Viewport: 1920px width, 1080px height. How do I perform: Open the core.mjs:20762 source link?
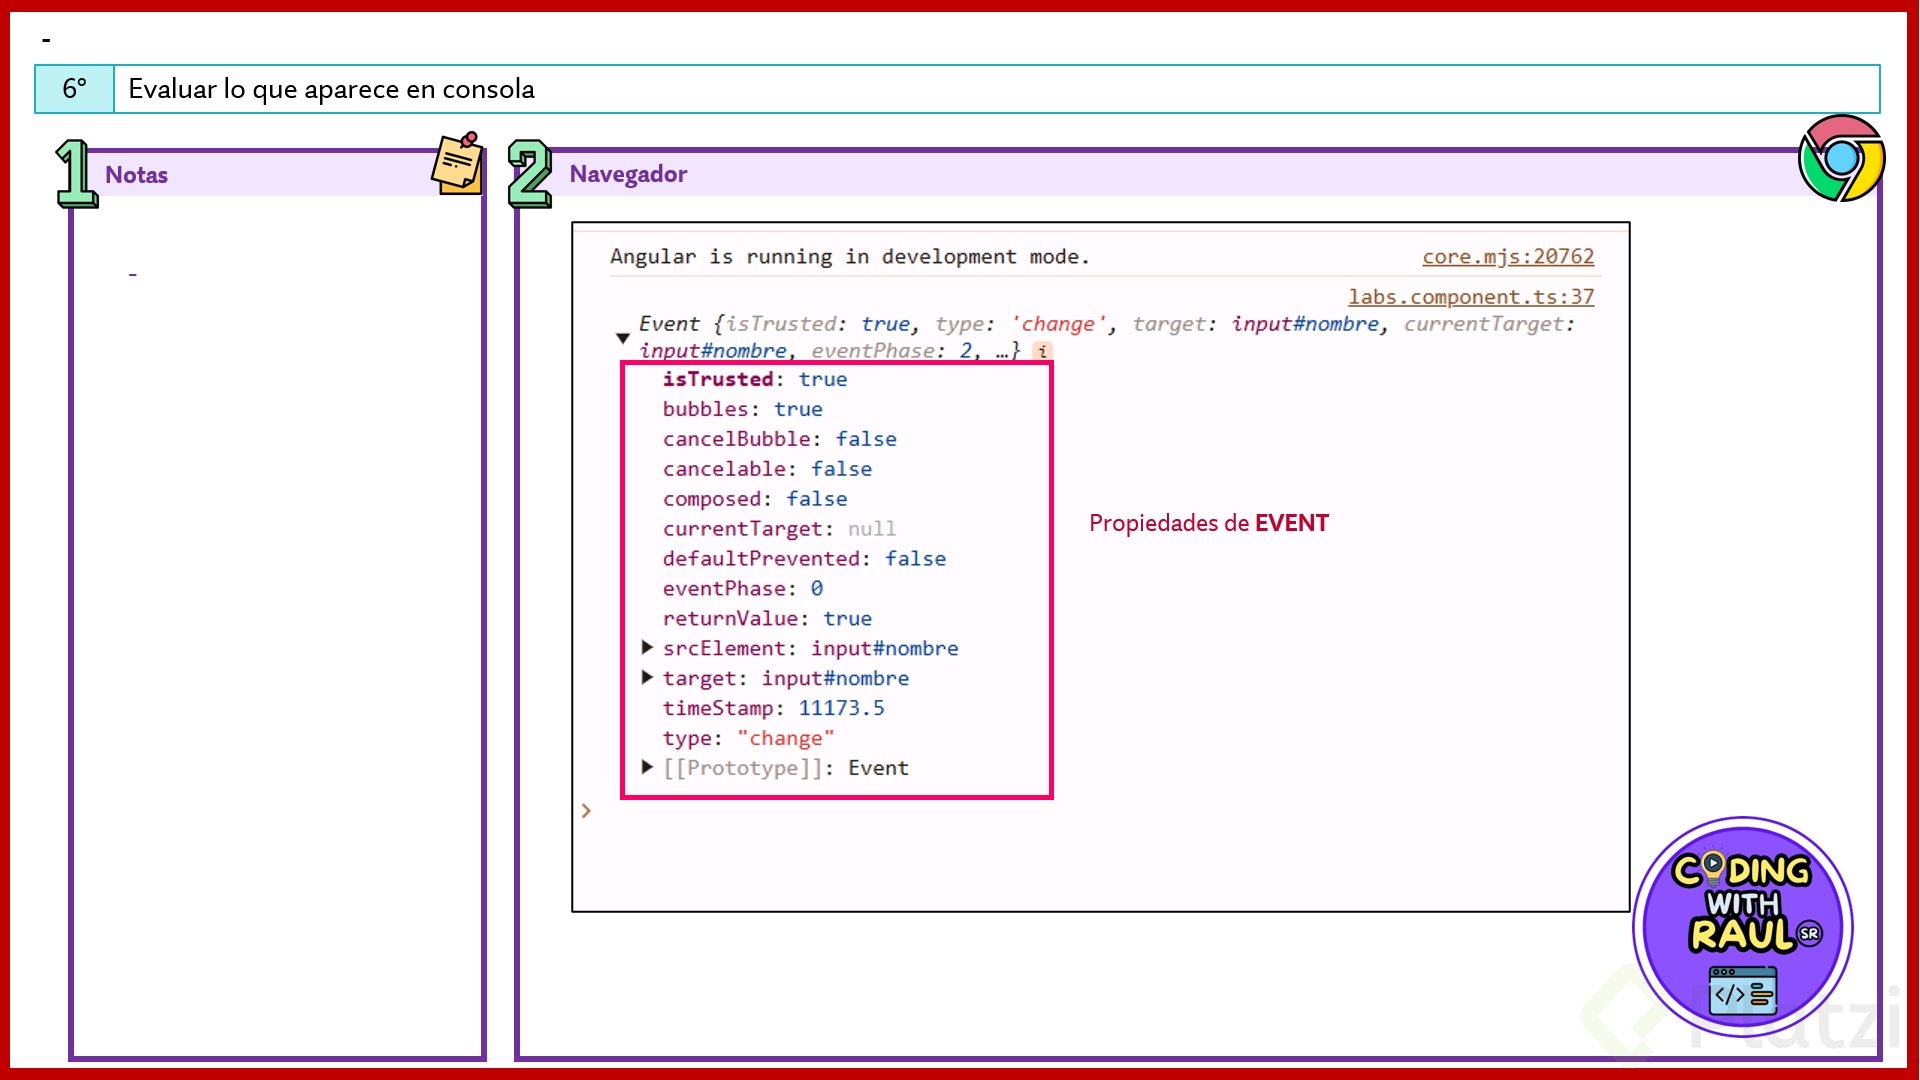tap(1507, 257)
